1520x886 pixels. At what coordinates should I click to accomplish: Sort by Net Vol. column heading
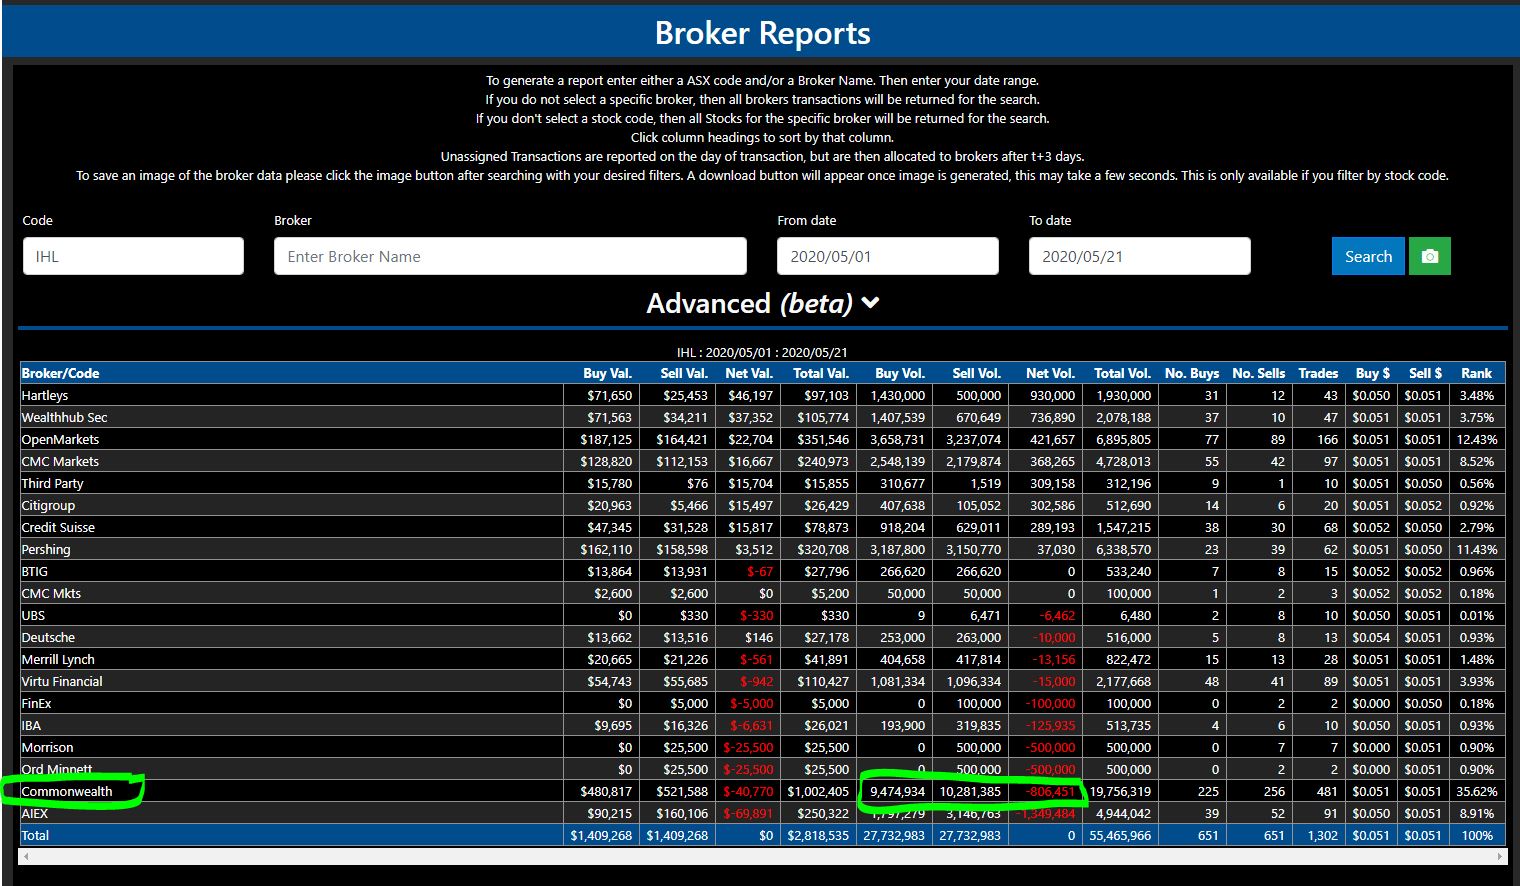(x=1050, y=373)
